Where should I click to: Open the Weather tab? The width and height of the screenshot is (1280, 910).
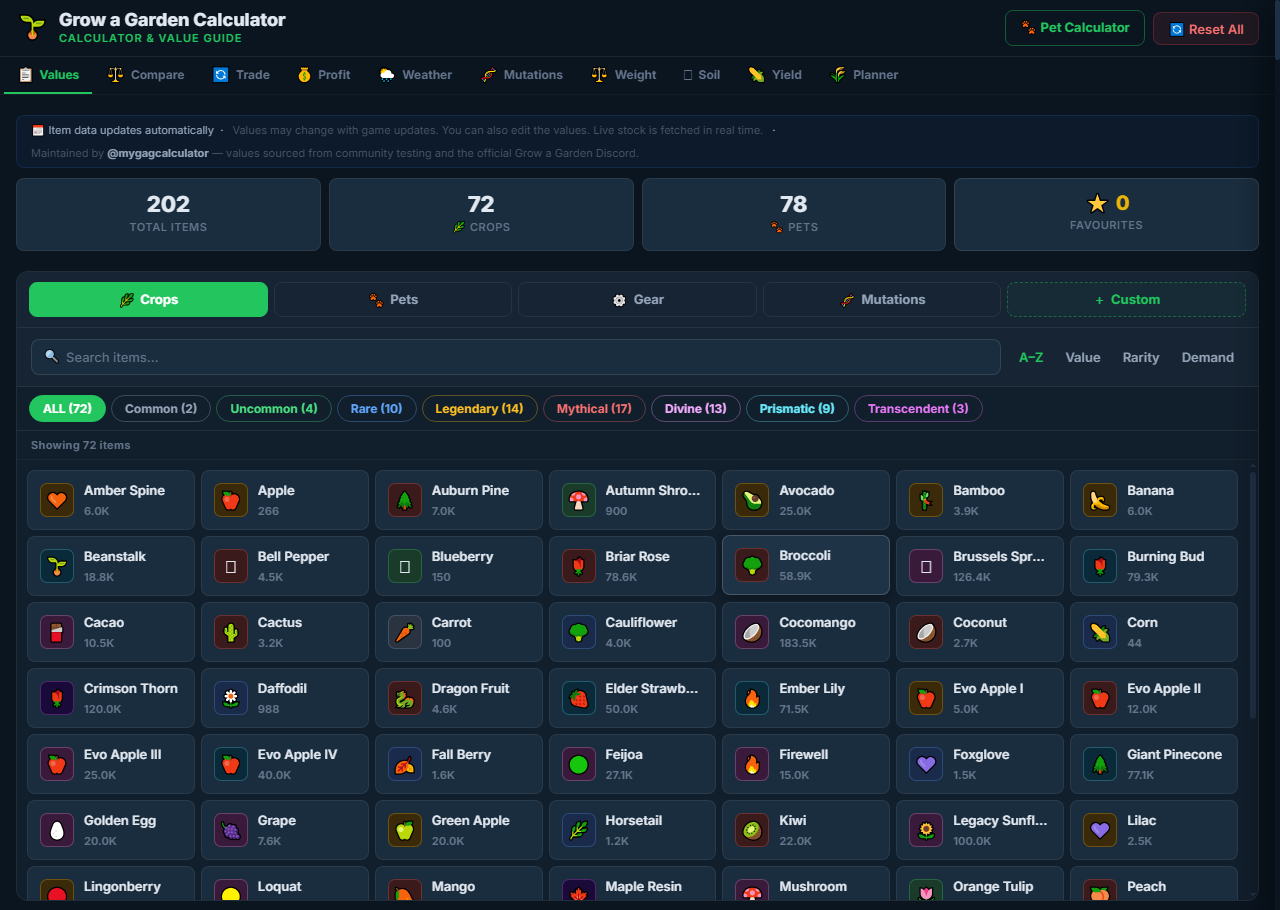tap(415, 75)
